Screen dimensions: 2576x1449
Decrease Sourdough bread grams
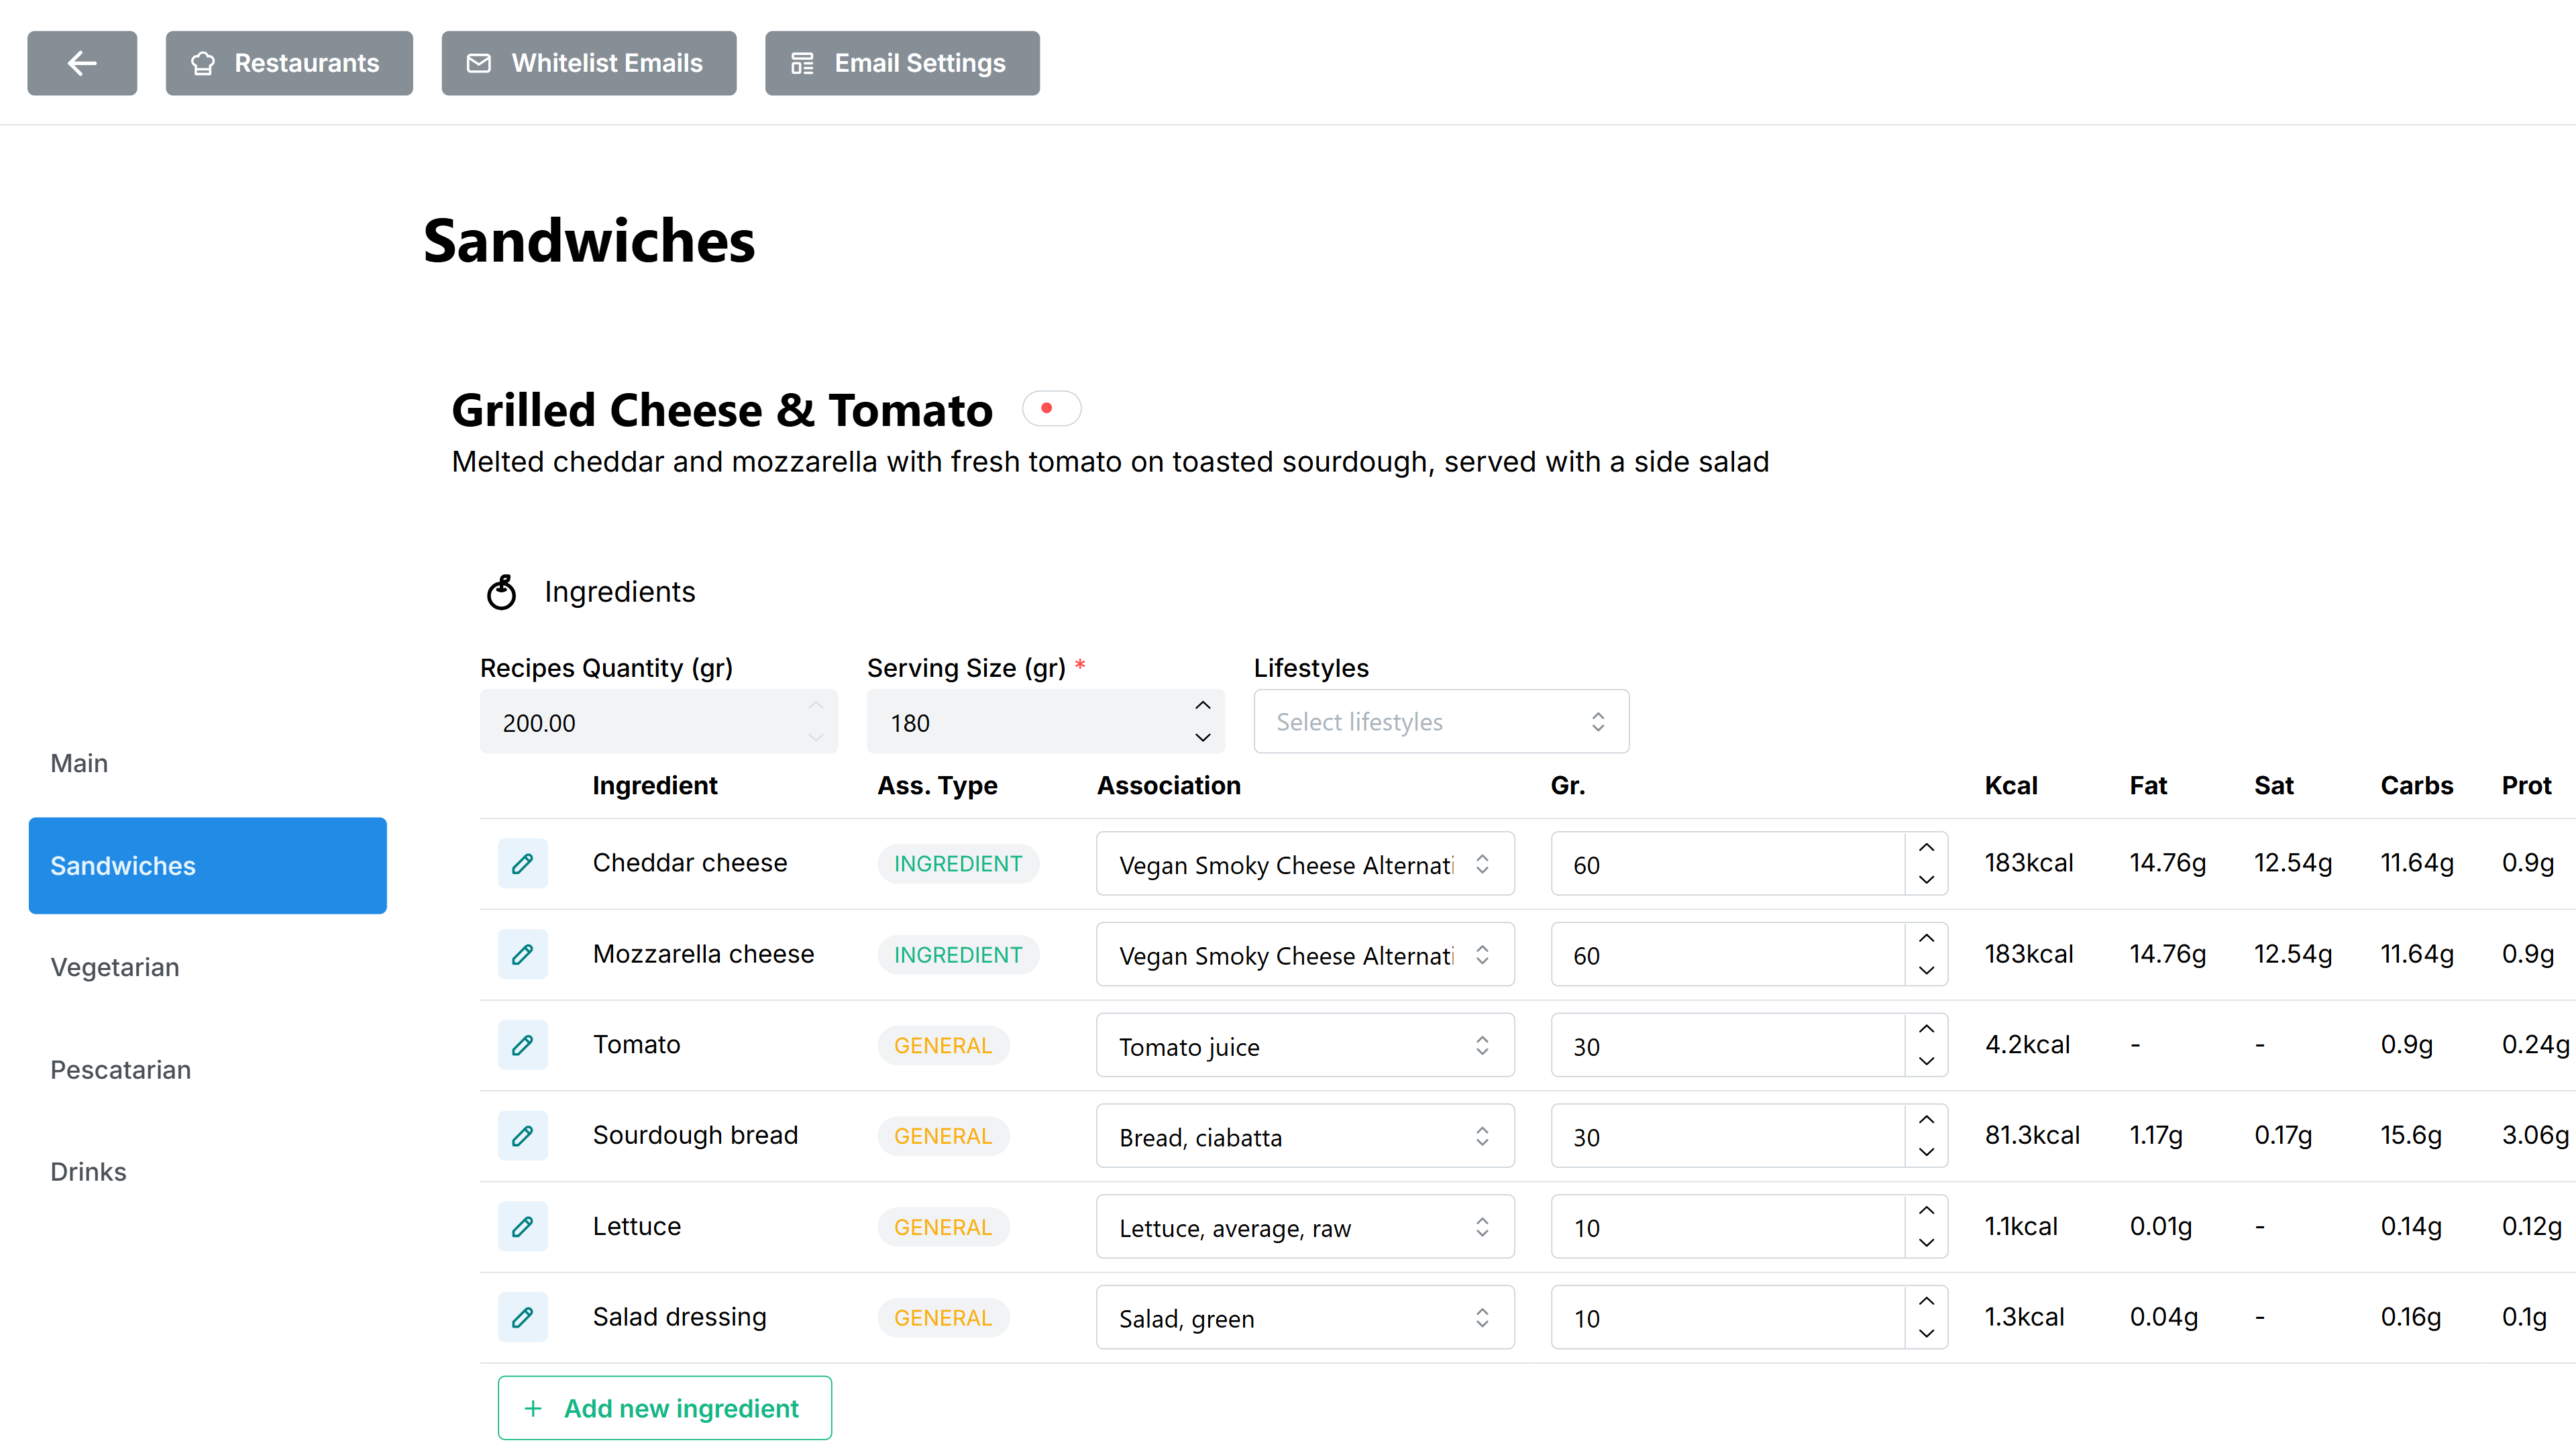(x=1927, y=1152)
